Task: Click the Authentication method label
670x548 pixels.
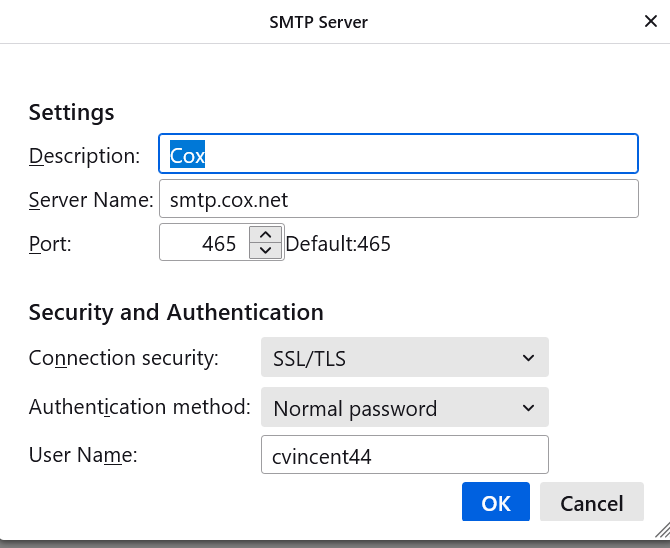Action: pos(139,407)
